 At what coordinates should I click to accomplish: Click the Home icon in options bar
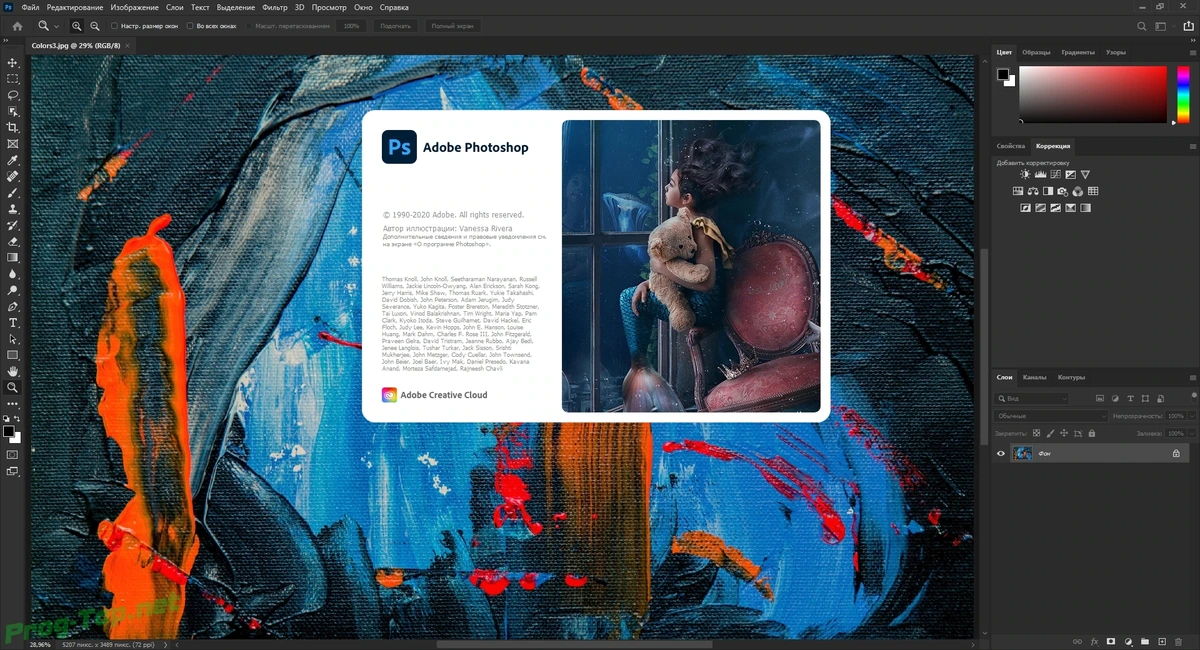pyautogui.click(x=17, y=26)
